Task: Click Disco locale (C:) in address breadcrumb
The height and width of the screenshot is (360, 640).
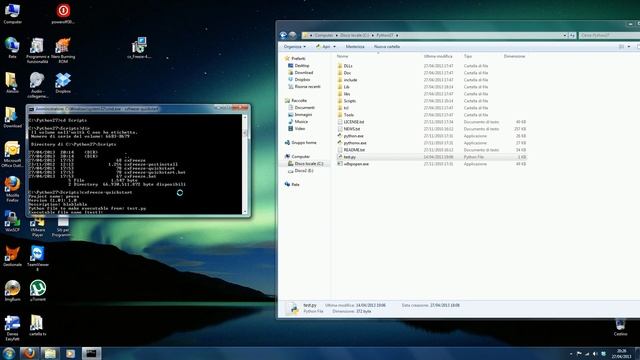Action: [354, 36]
